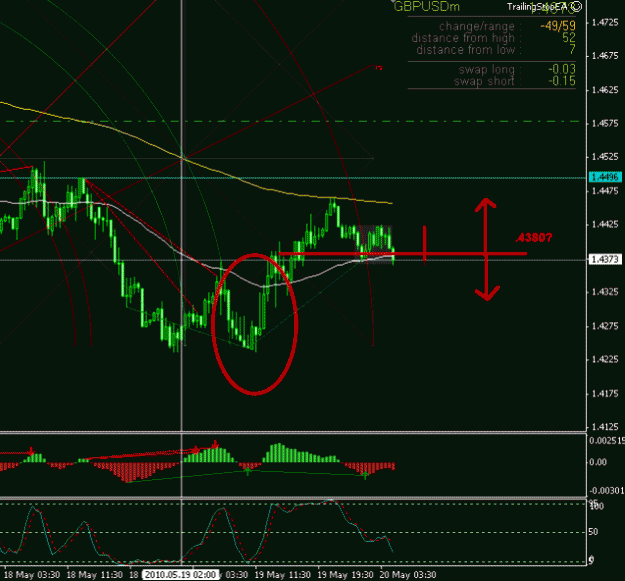Click the "swap short :" label
The image size is (625, 581).
487,81
